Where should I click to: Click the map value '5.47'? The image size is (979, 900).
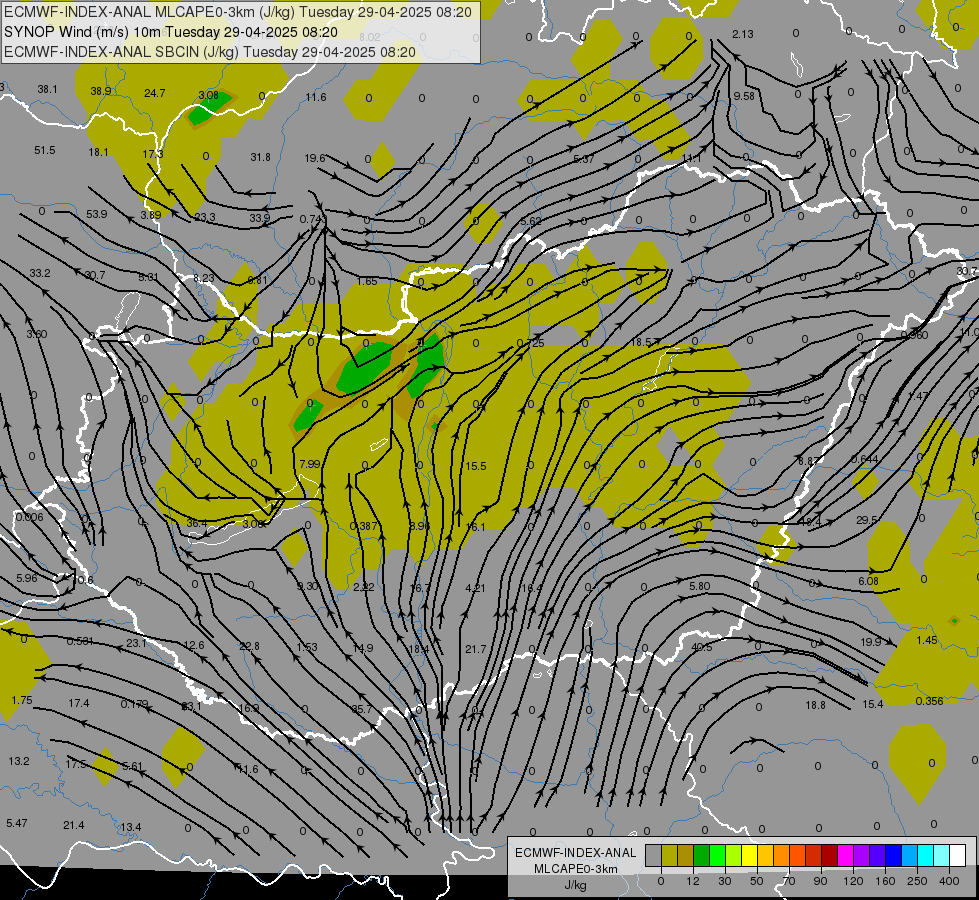[x=17, y=823]
